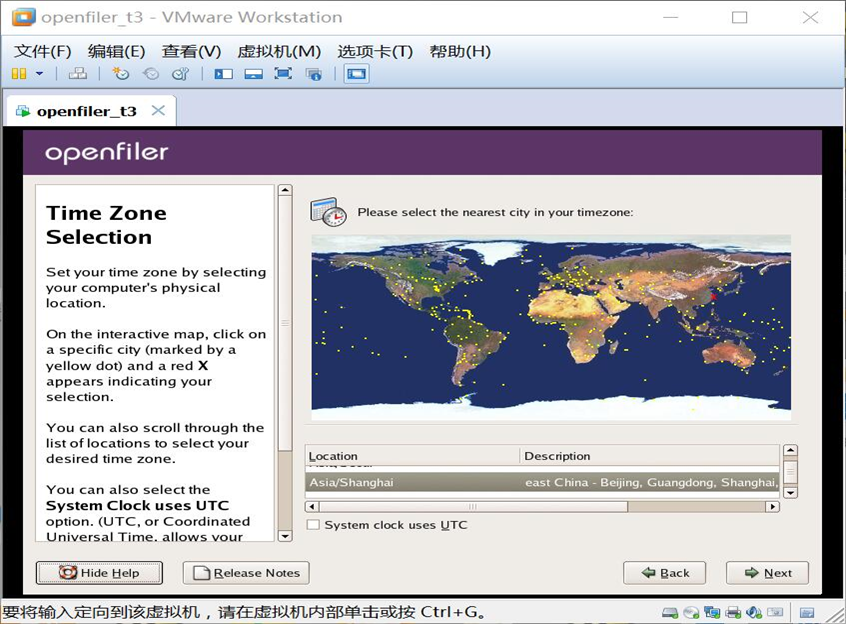Image resolution: width=846 pixels, height=624 pixels.
Task: Click the console view toolbar icon
Action: pos(356,73)
